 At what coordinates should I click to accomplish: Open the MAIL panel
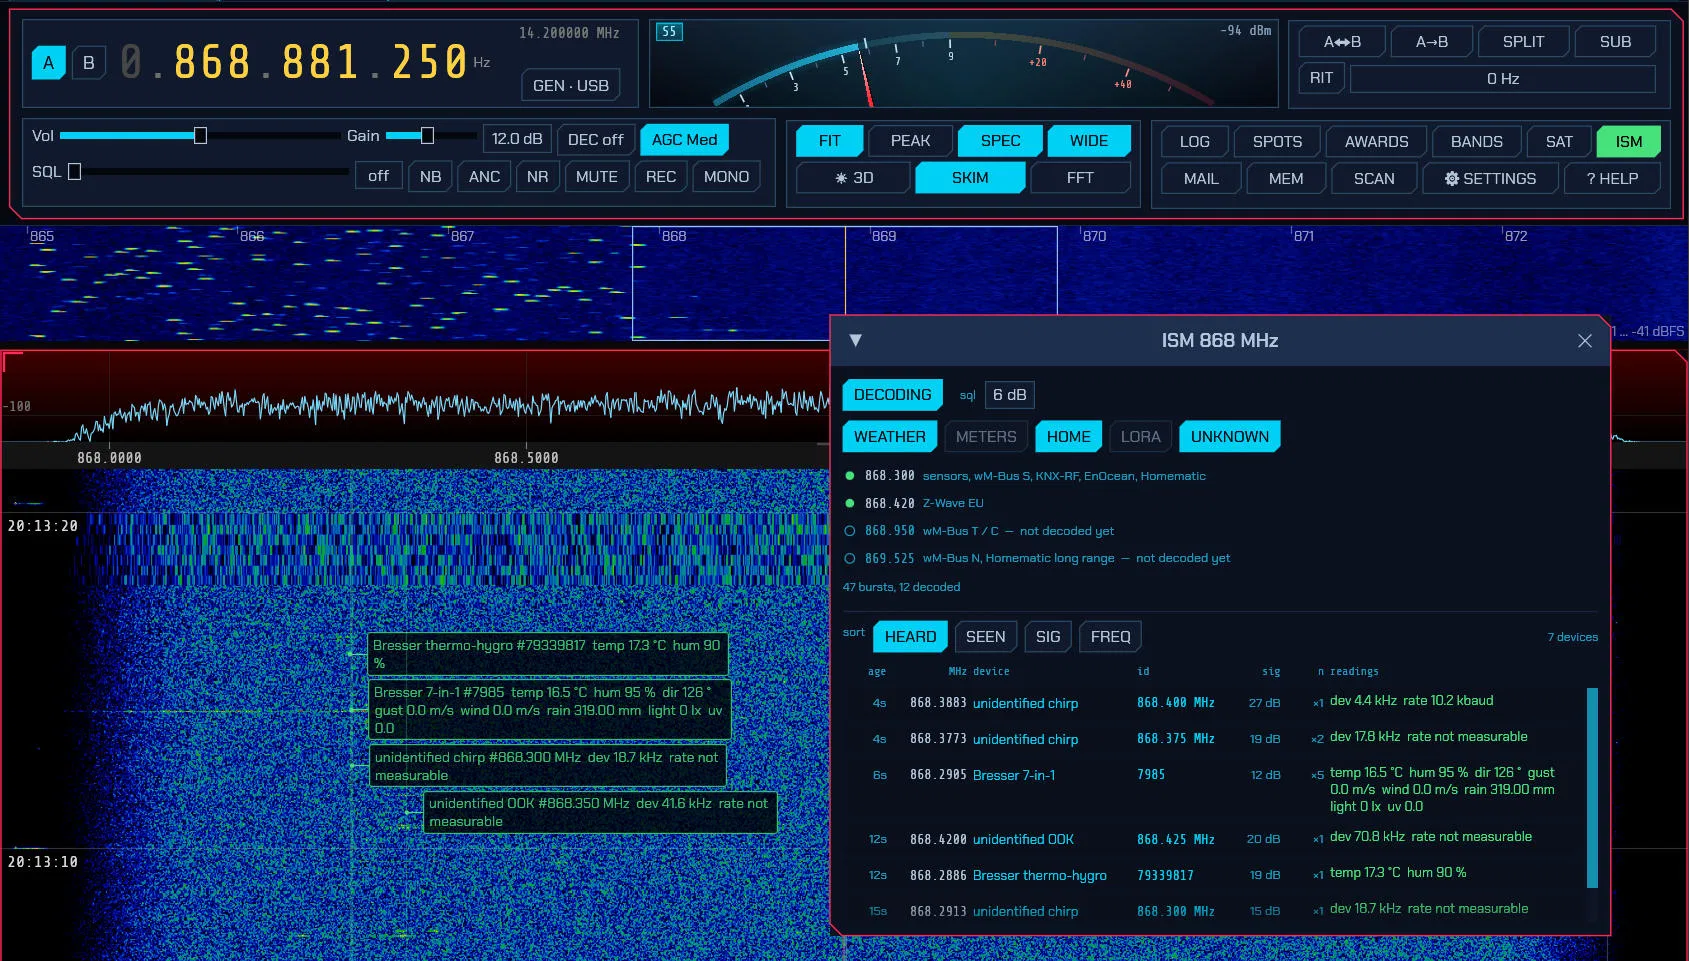click(x=1201, y=179)
